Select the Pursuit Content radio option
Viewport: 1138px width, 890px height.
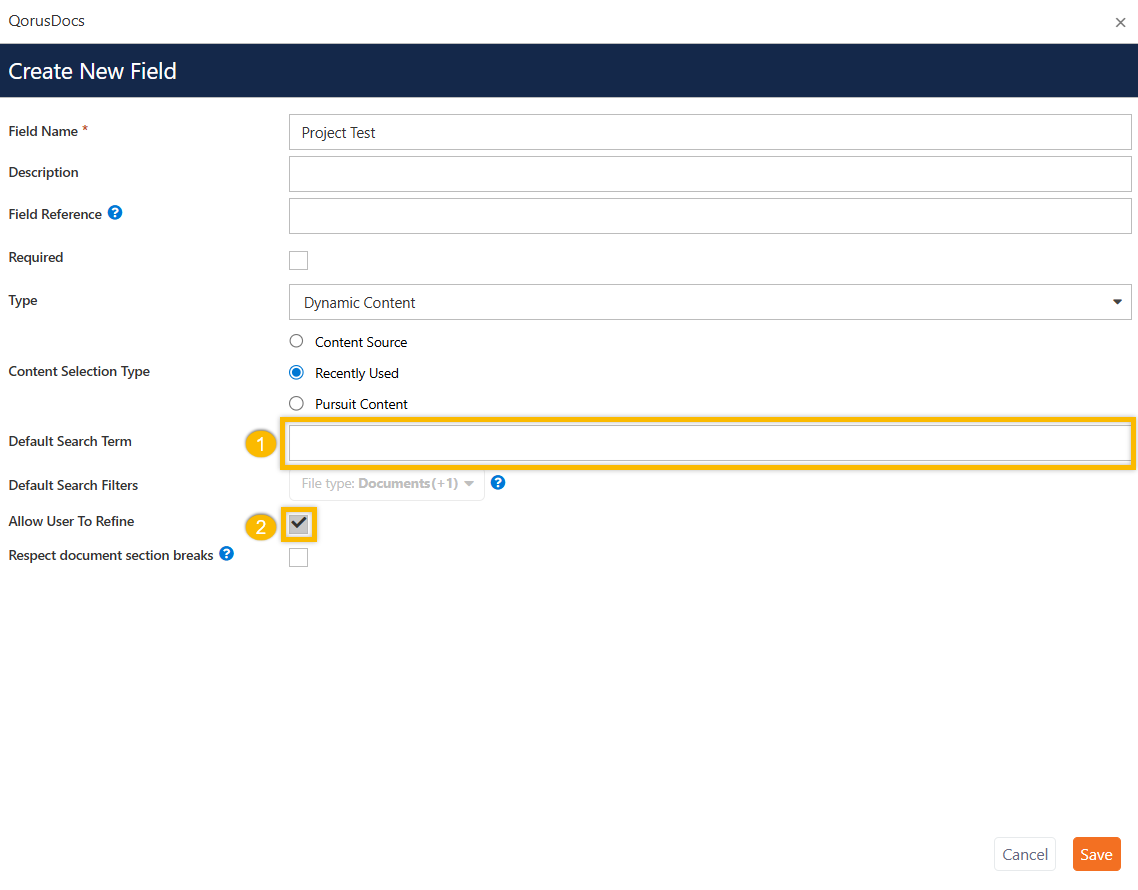tap(296, 403)
